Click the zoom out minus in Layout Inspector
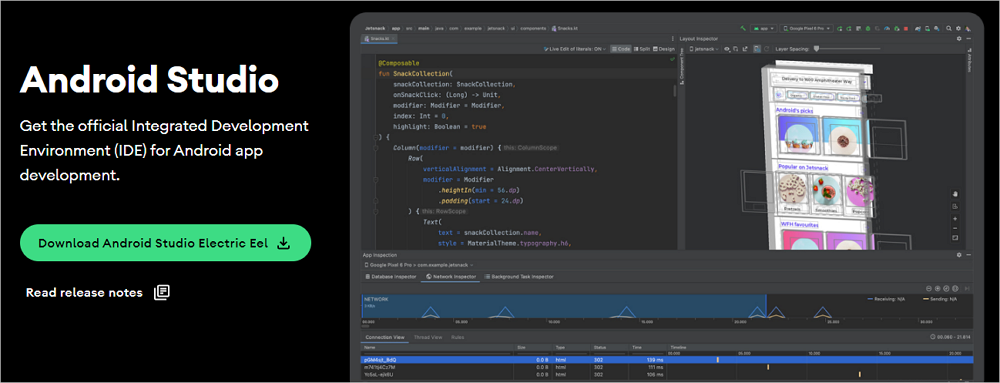Viewport: 1000px width, 383px height. [955, 228]
